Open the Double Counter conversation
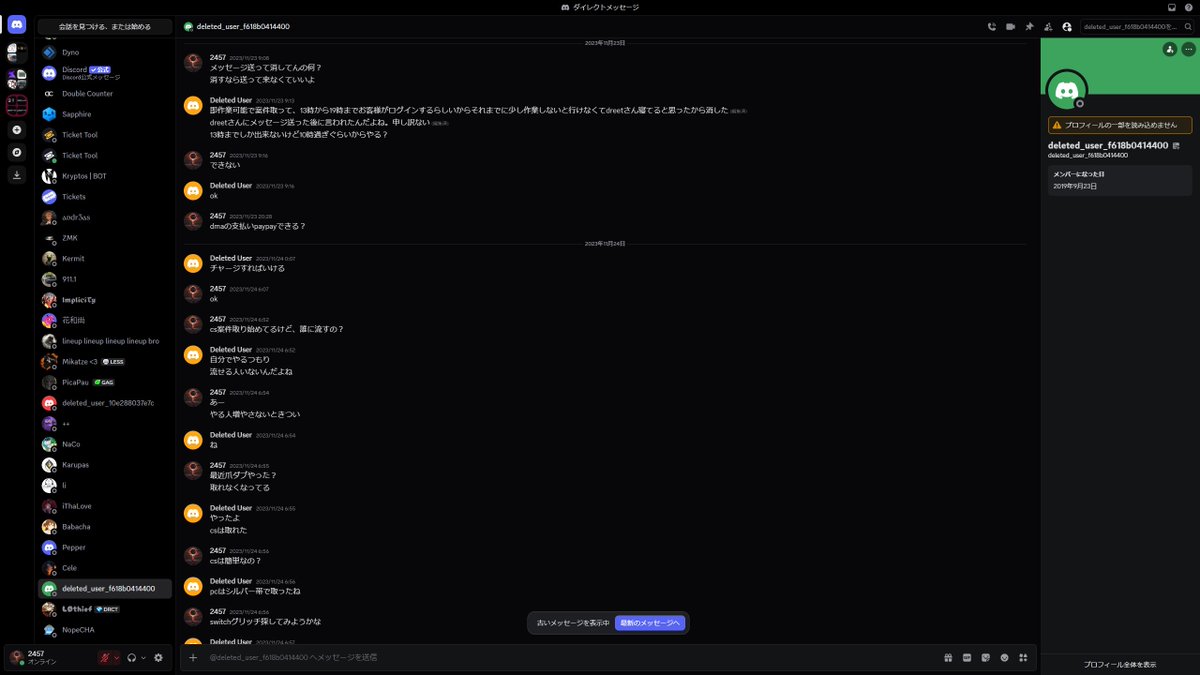 [x=105, y=93]
